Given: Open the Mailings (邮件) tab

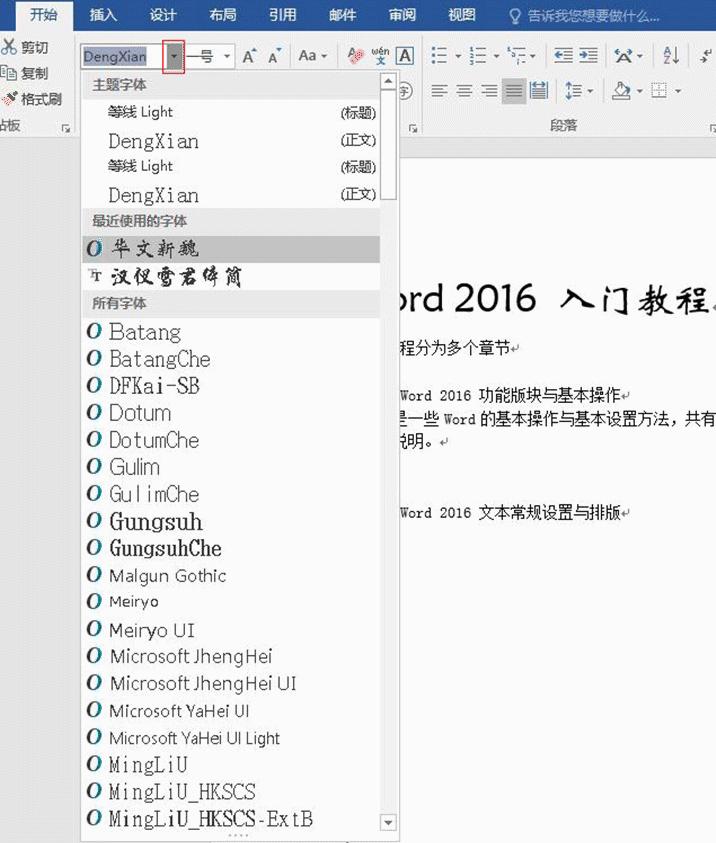Looking at the screenshot, I should click(342, 15).
